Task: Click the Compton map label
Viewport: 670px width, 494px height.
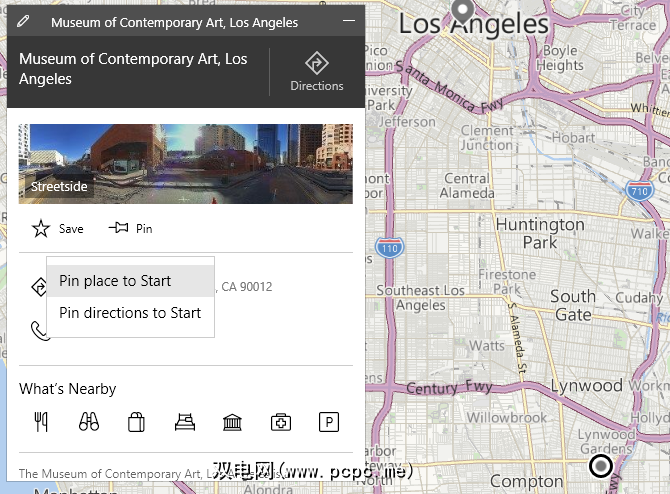Action: (526, 481)
